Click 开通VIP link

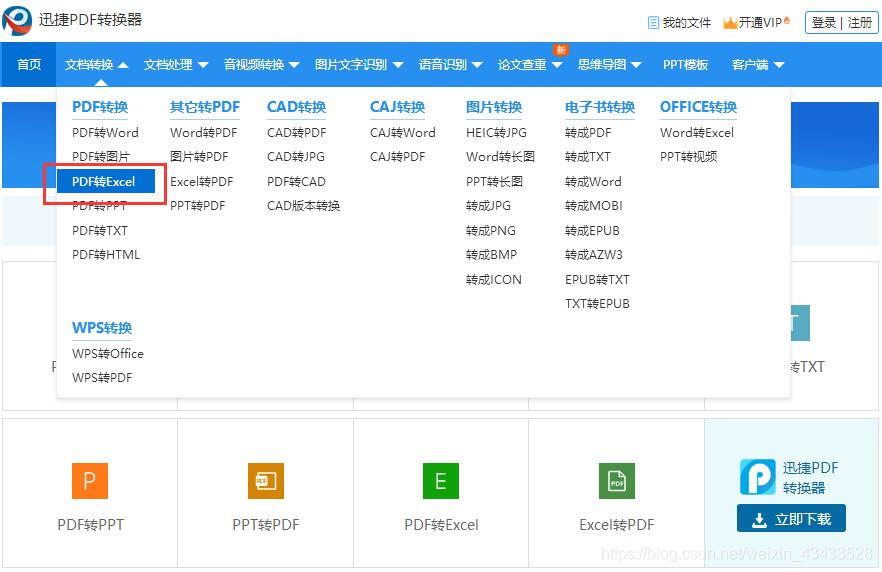tap(760, 23)
